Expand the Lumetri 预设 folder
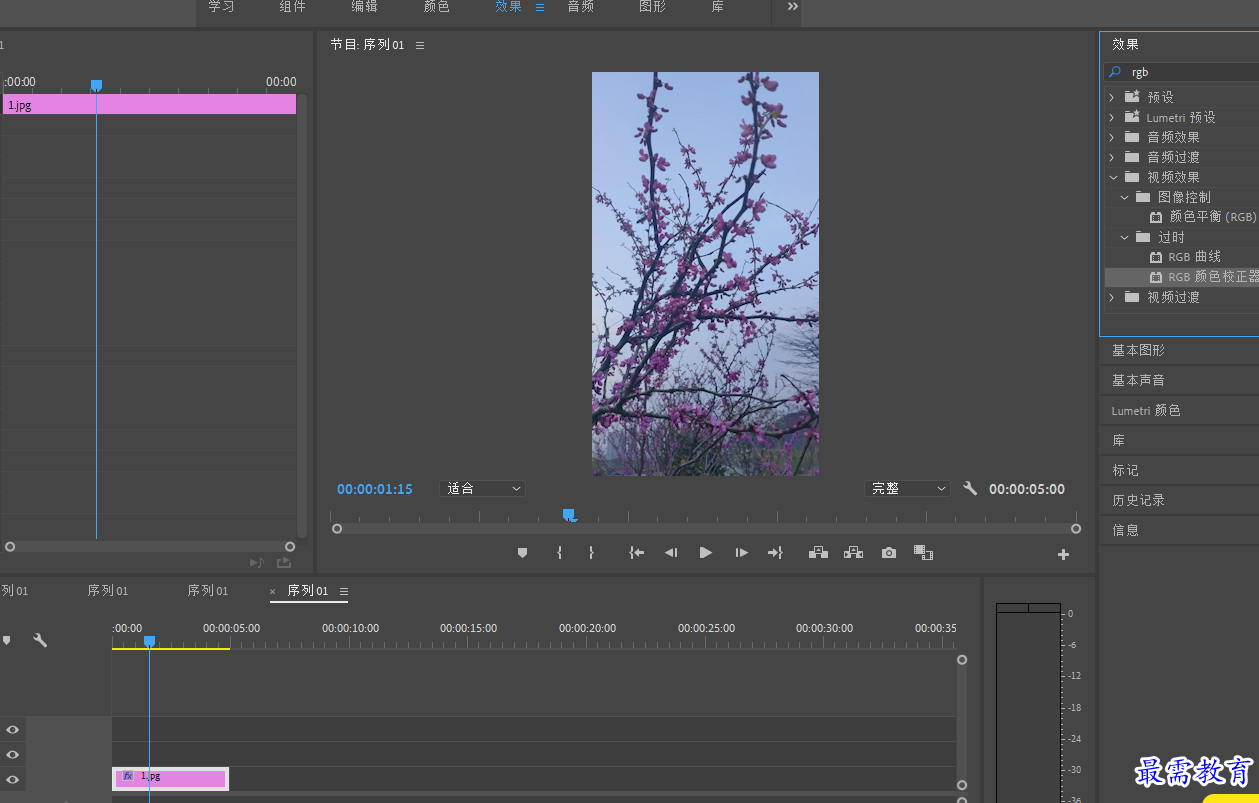Viewport: 1259px width, 803px height. tap(1112, 117)
